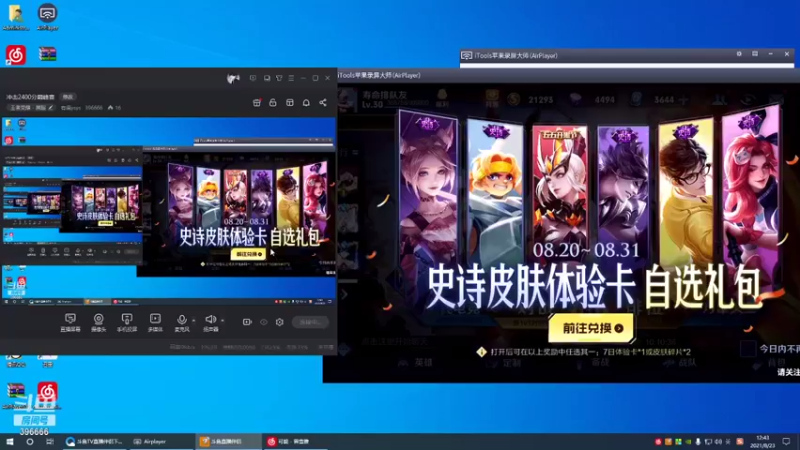Expand the speaker options arrow
The image size is (800, 450).
[x=222, y=320]
